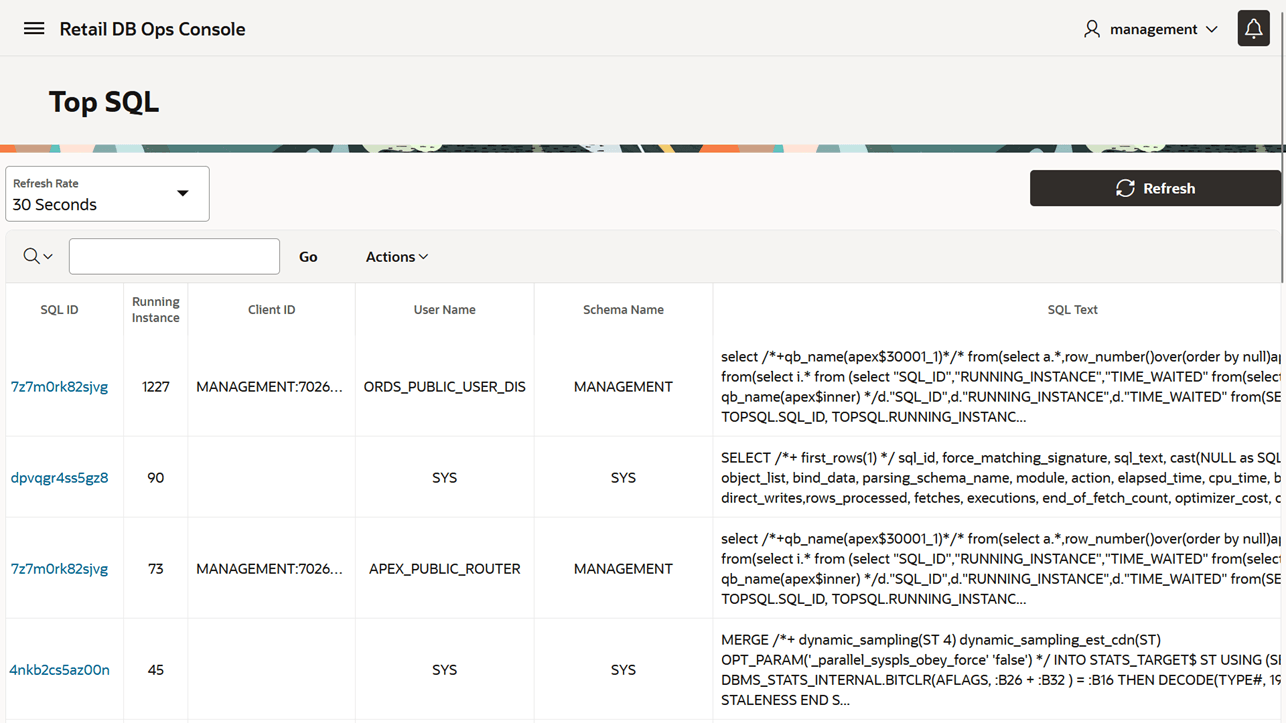This screenshot has width=1286, height=723.
Task: Click the Retail DB Ops Console title
Action: tap(152, 29)
